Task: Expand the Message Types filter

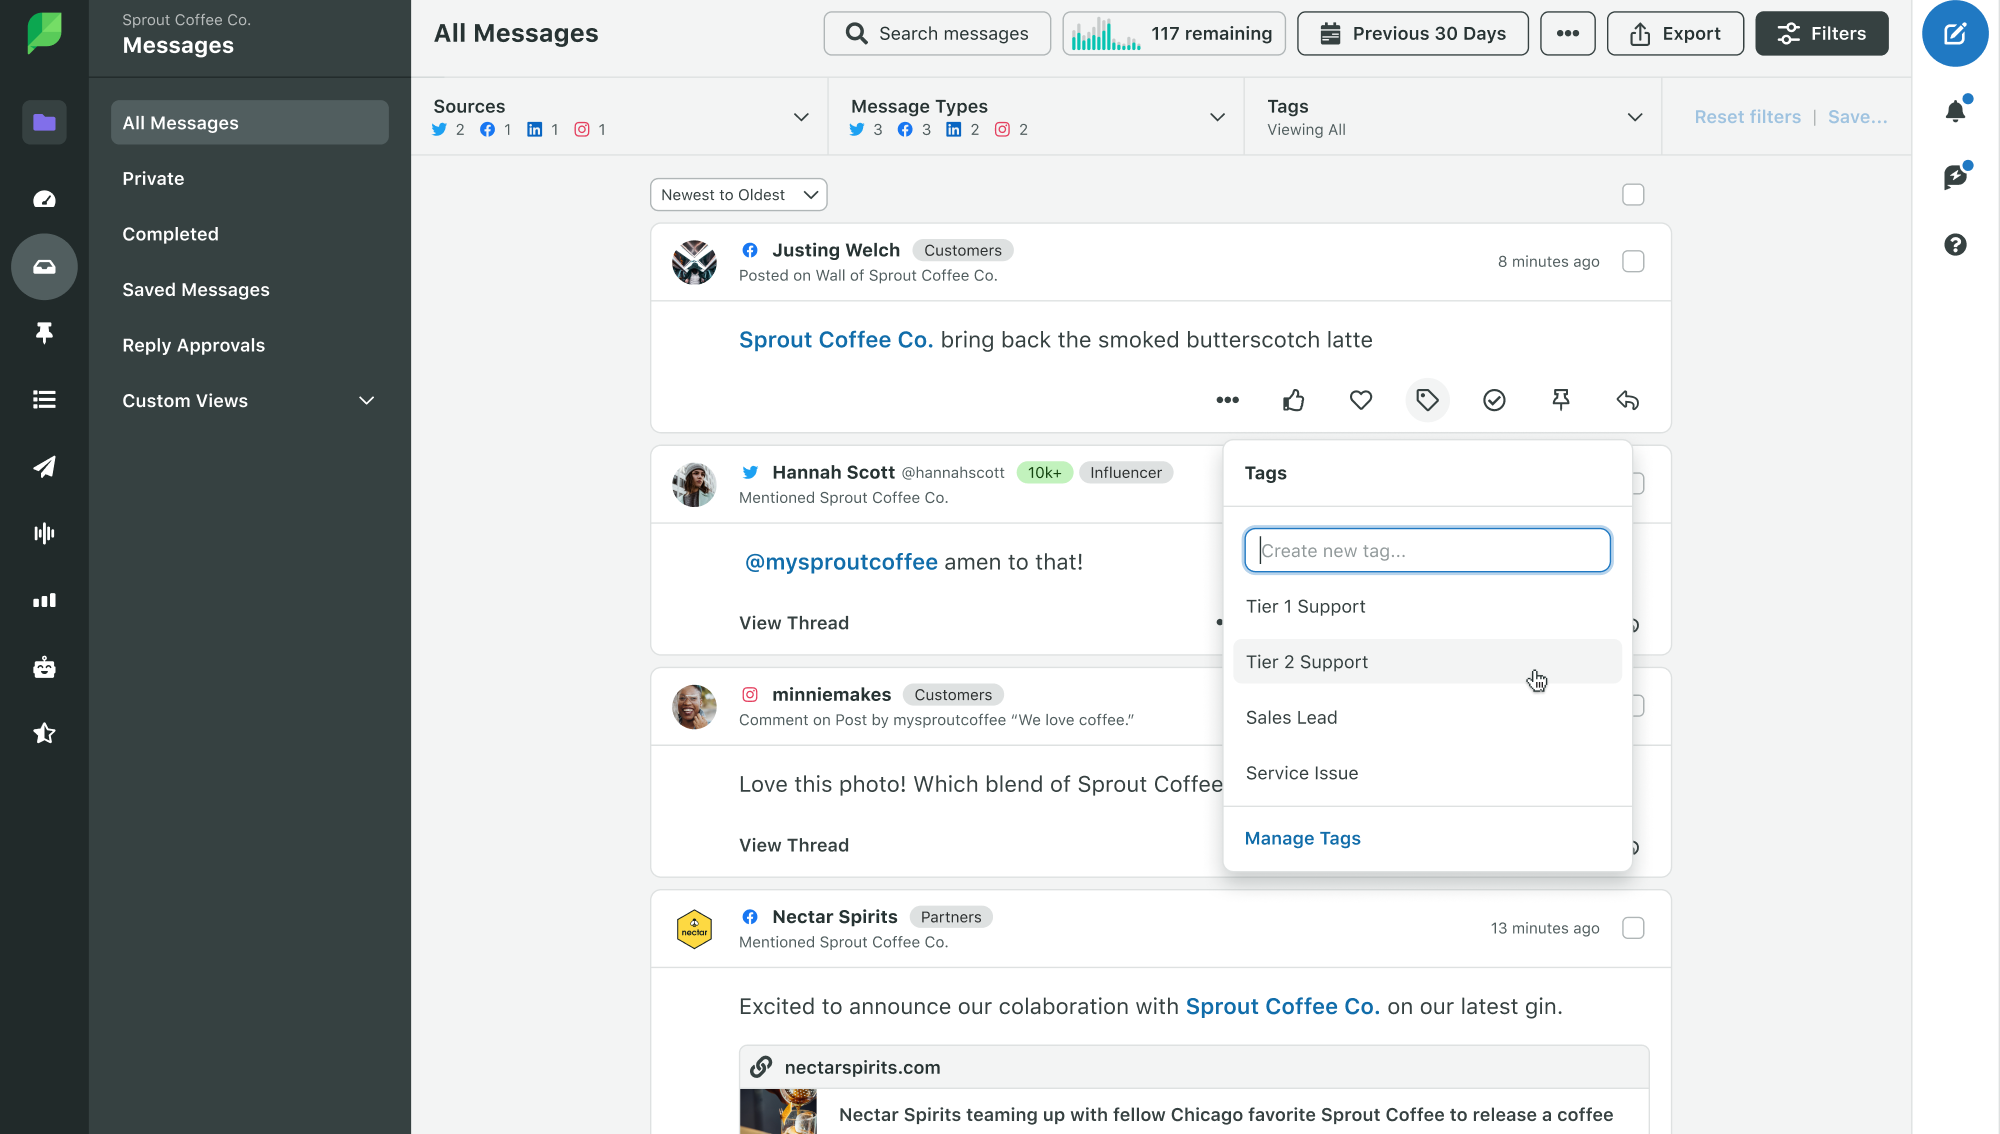Action: click(1037, 117)
